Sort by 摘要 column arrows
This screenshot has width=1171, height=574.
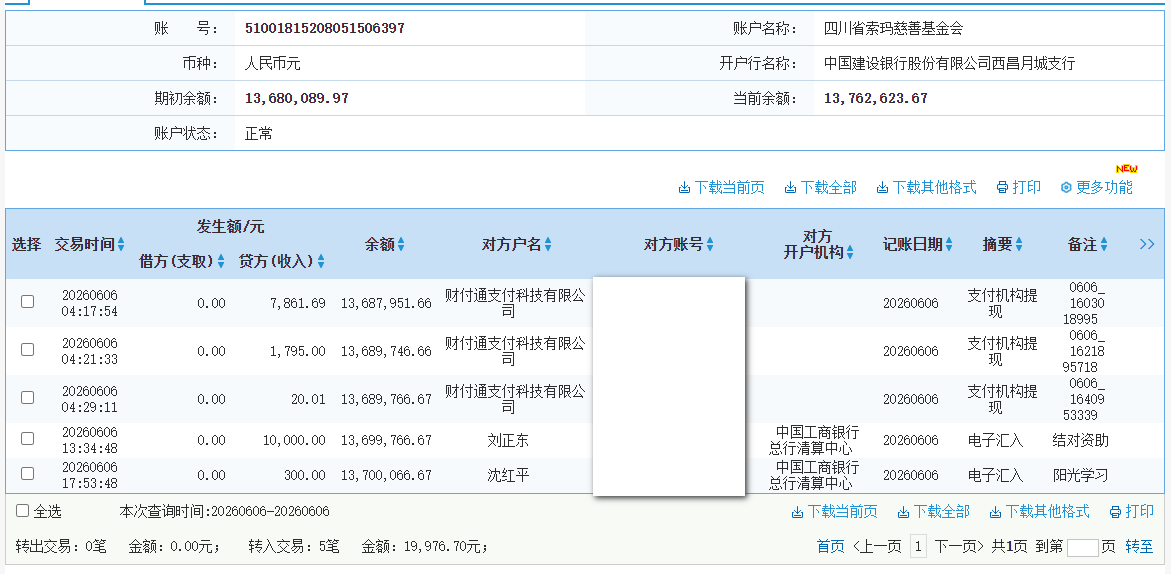tap(1019, 244)
